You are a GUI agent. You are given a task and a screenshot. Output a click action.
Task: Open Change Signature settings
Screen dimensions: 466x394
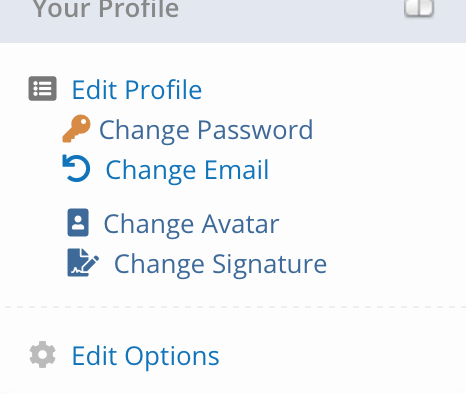tap(220, 264)
